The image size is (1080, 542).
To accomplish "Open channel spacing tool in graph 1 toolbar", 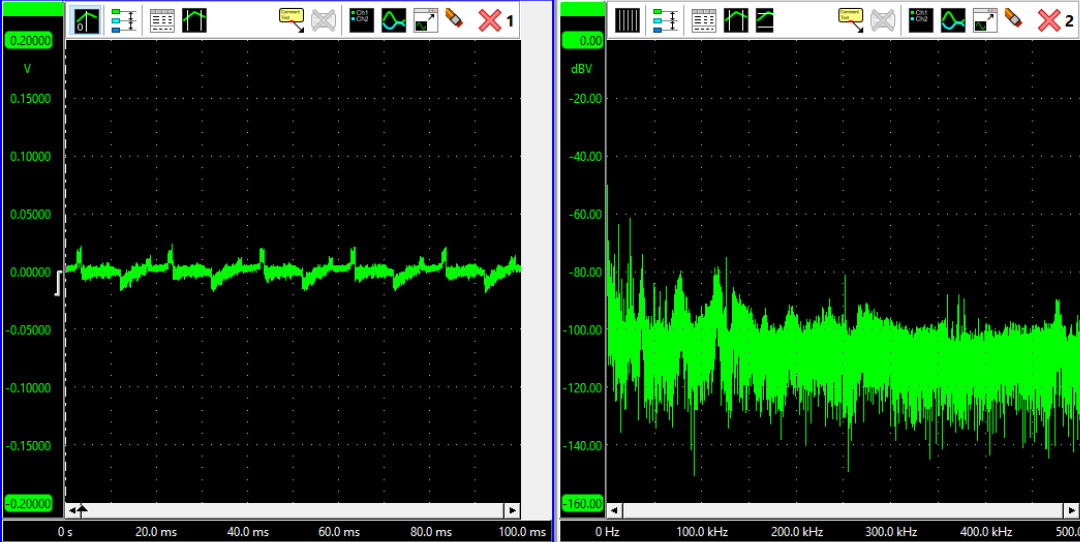I will [x=124, y=20].
